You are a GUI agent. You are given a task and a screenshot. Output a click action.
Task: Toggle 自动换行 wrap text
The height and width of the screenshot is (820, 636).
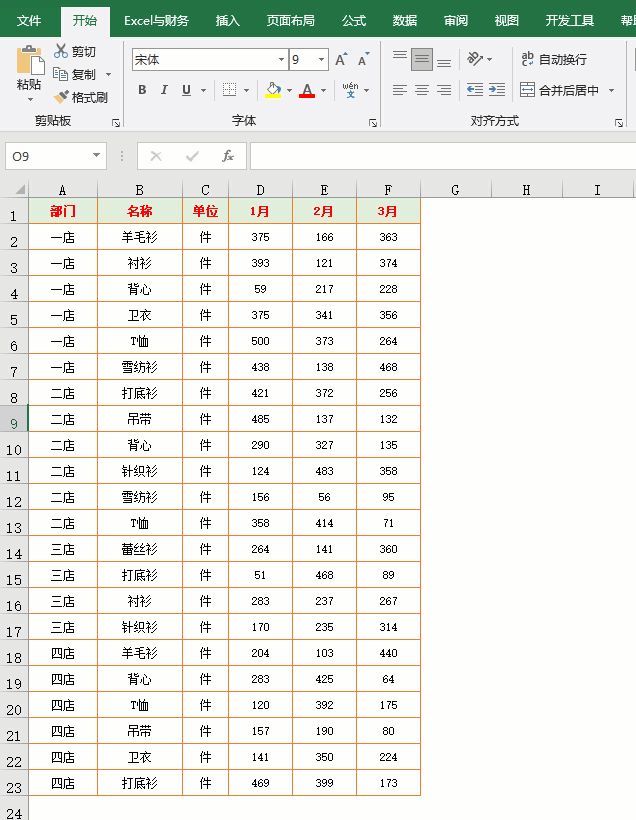[x=554, y=59]
